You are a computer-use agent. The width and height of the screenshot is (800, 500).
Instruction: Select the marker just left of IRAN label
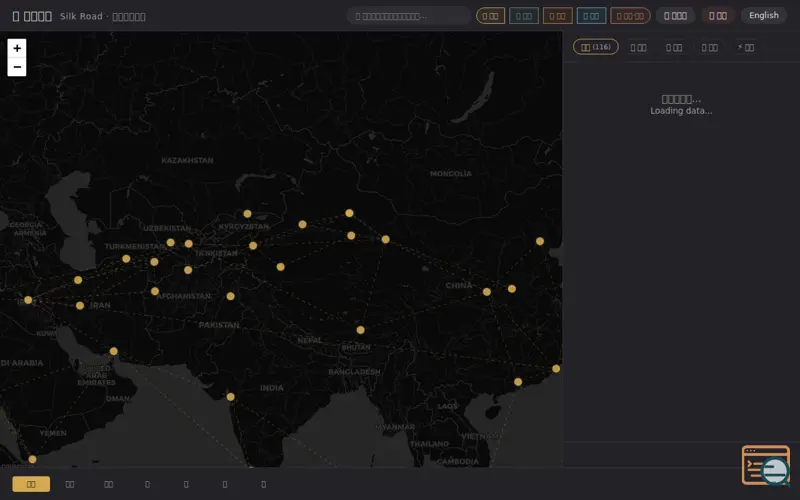pyautogui.click(x=80, y=306)
